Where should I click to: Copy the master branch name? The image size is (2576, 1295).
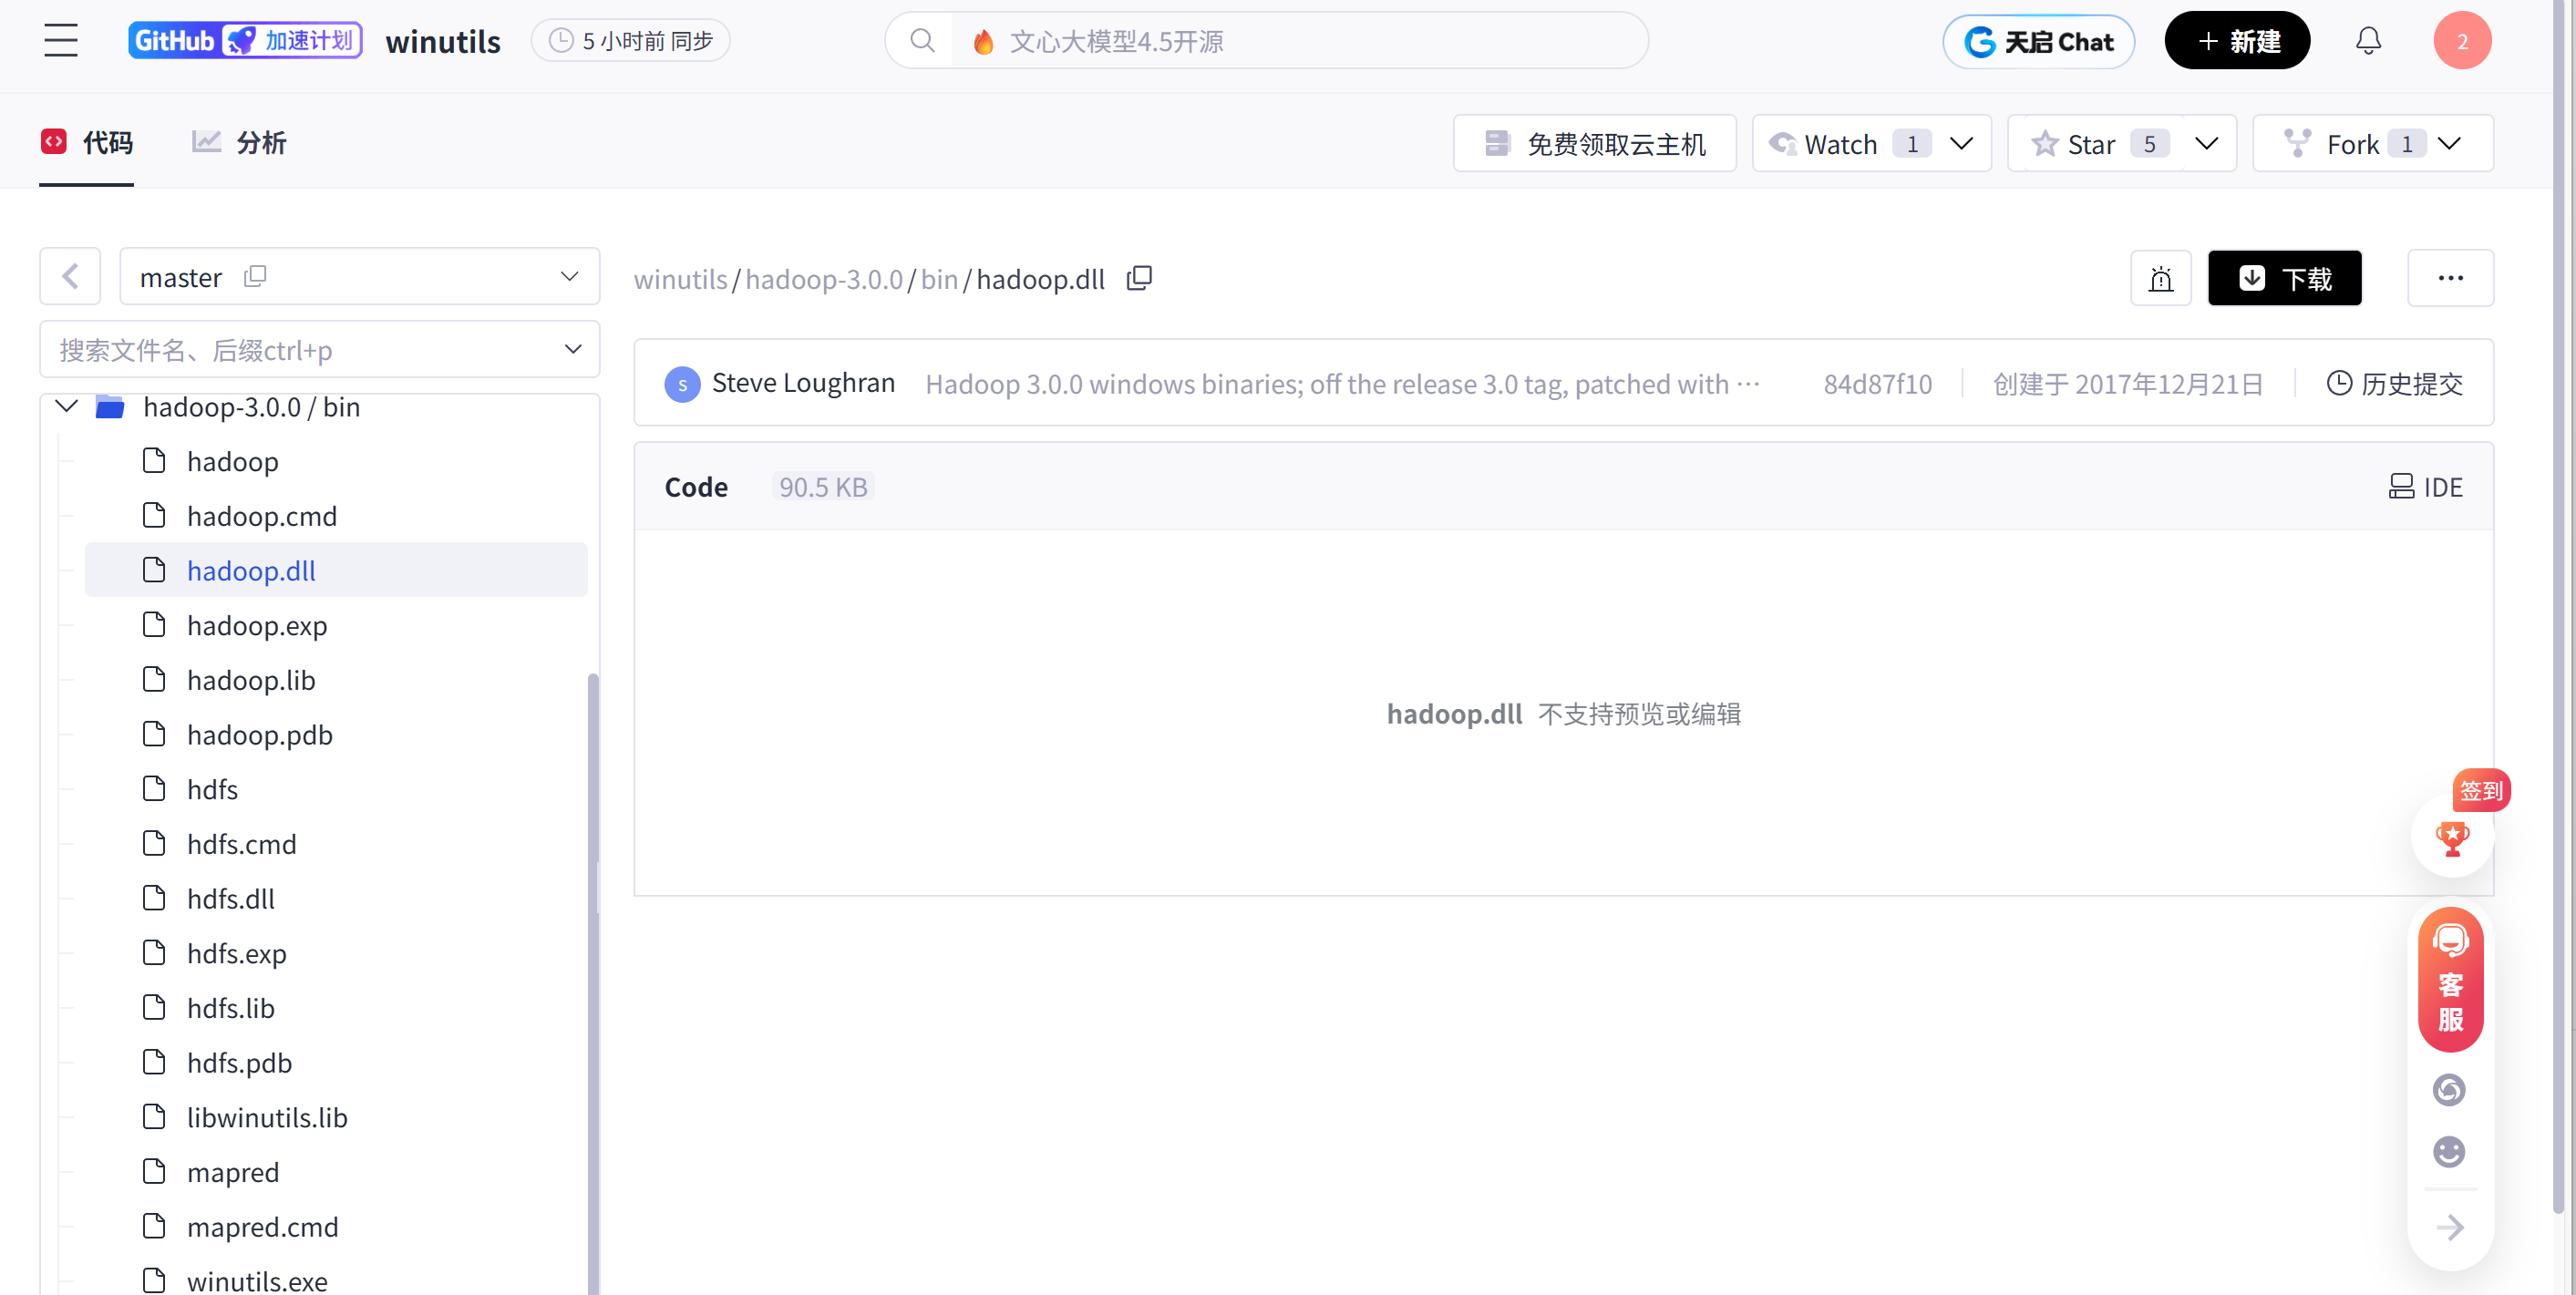pos(255,276)
